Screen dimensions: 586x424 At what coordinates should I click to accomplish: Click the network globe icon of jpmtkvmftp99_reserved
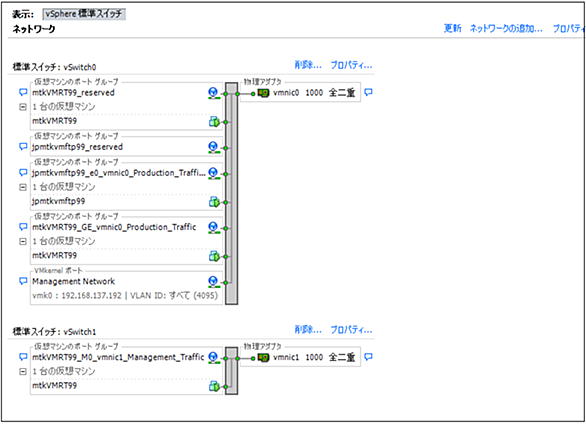213,147
